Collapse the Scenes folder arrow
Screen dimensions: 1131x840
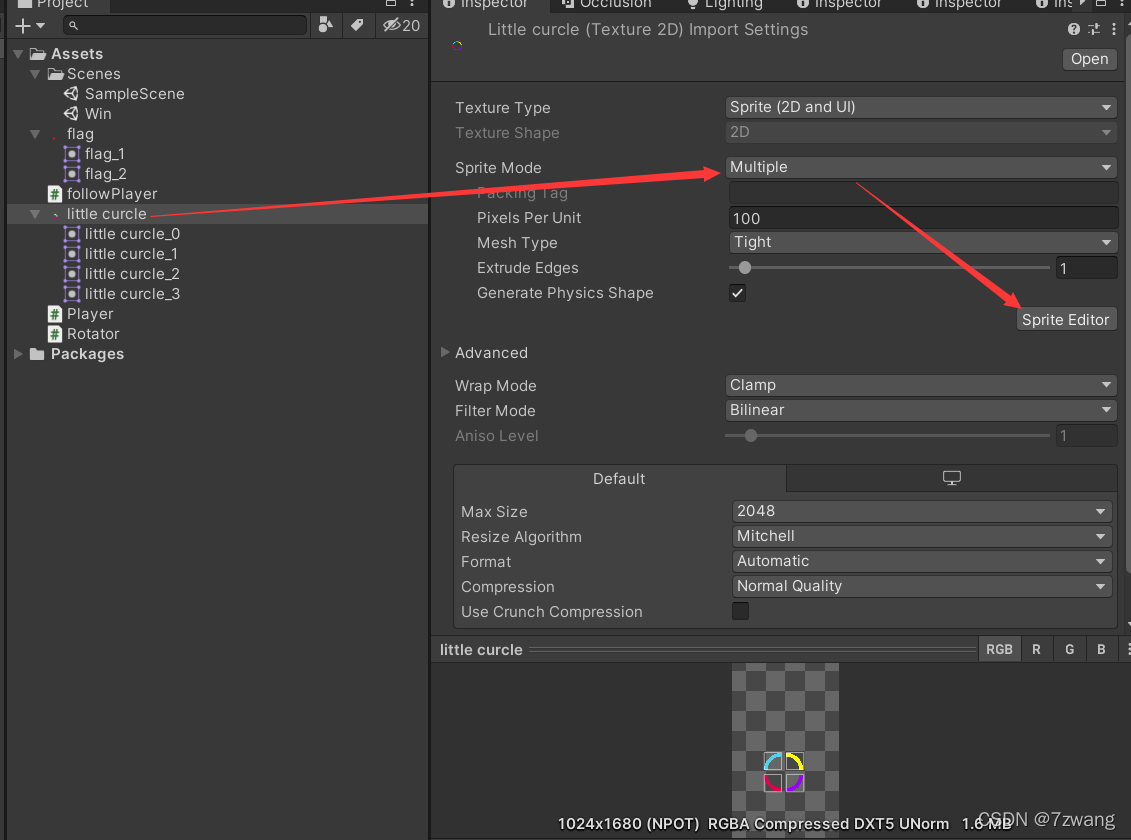pos(35,74)
